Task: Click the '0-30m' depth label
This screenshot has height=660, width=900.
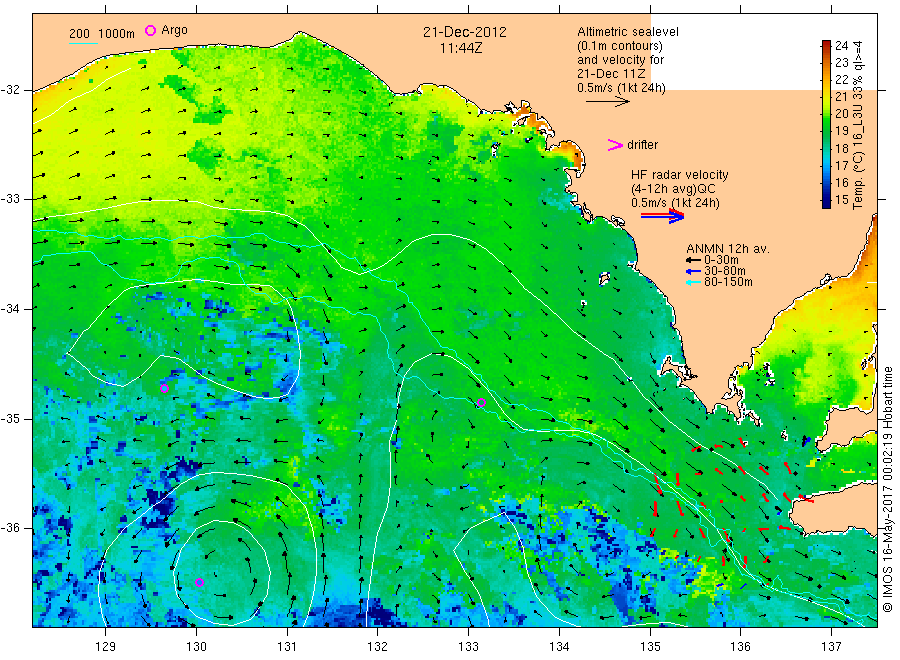Action: (x=721, y=260)
